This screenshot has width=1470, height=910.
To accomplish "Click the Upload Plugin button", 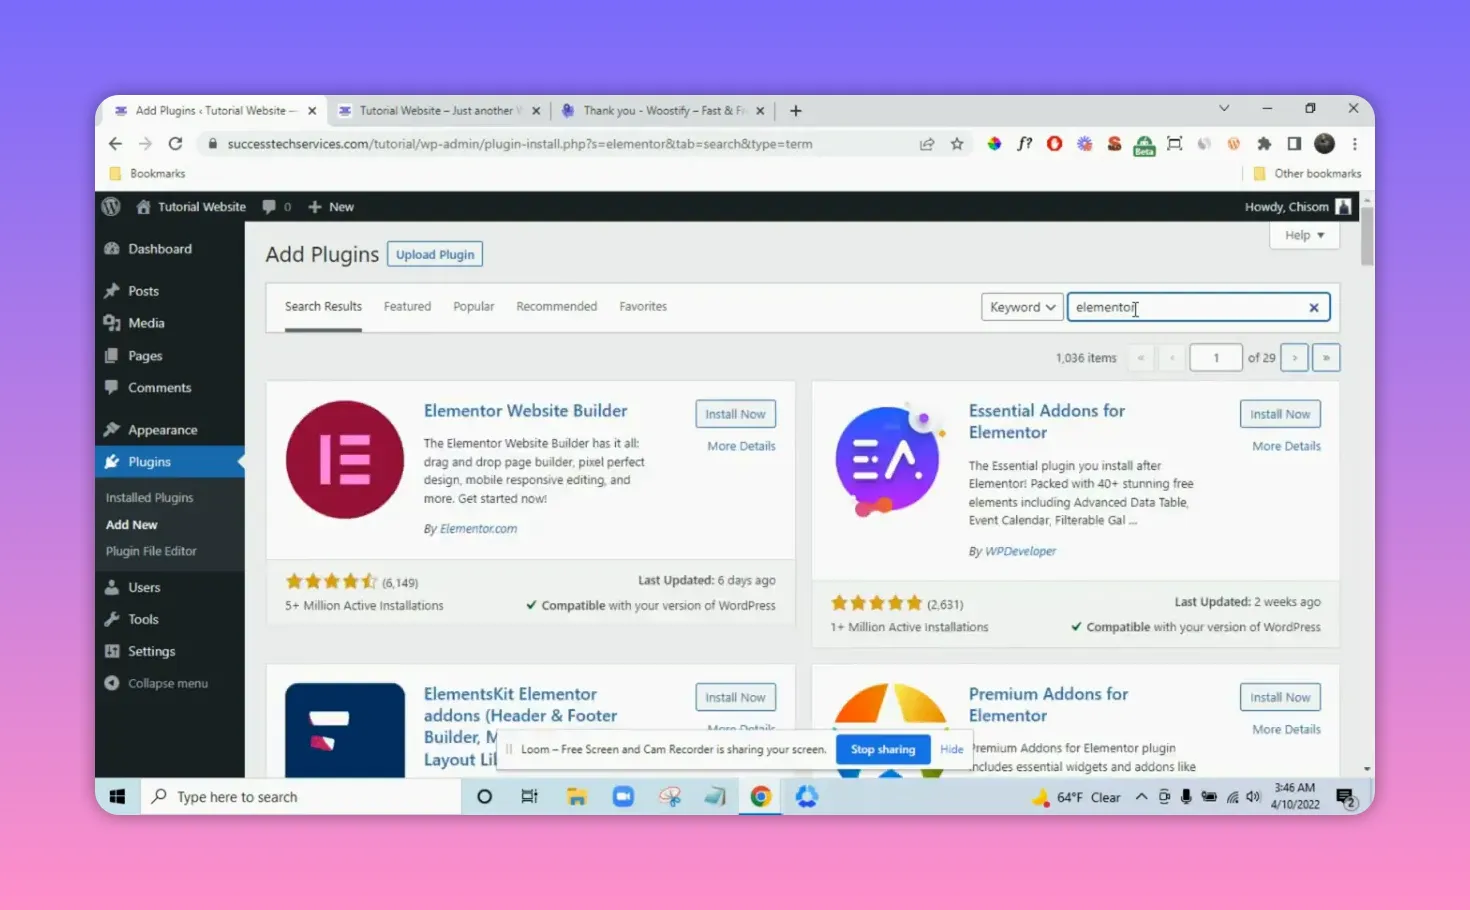I will tap(434, 253).
